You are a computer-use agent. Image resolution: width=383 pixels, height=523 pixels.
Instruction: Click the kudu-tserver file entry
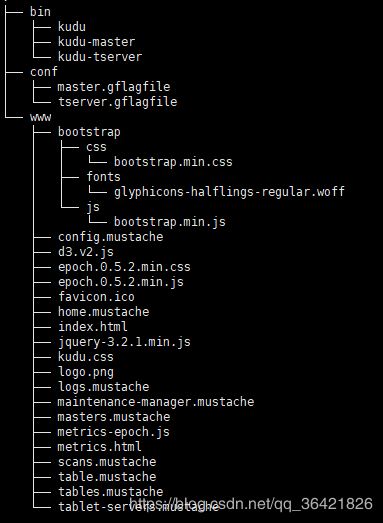(x=100, y=57)
